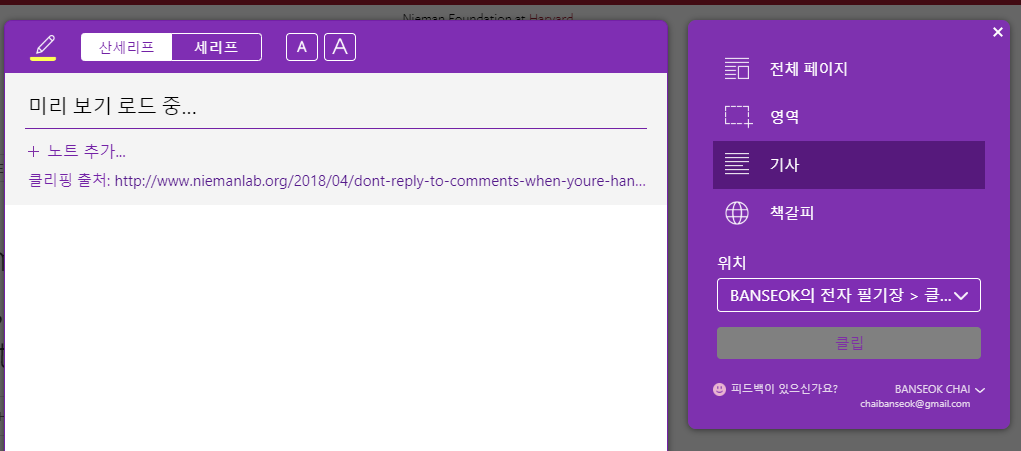Select the highlighter pen tool
The image size is (1021, 451).
pos(43,47)
